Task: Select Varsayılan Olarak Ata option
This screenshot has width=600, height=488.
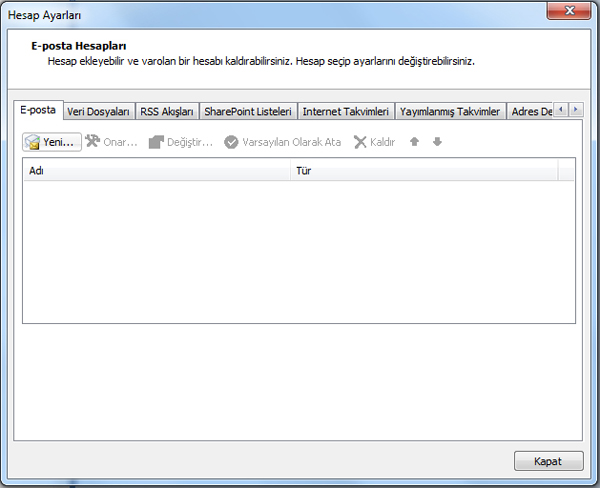Action: click(x=282, y=142)
